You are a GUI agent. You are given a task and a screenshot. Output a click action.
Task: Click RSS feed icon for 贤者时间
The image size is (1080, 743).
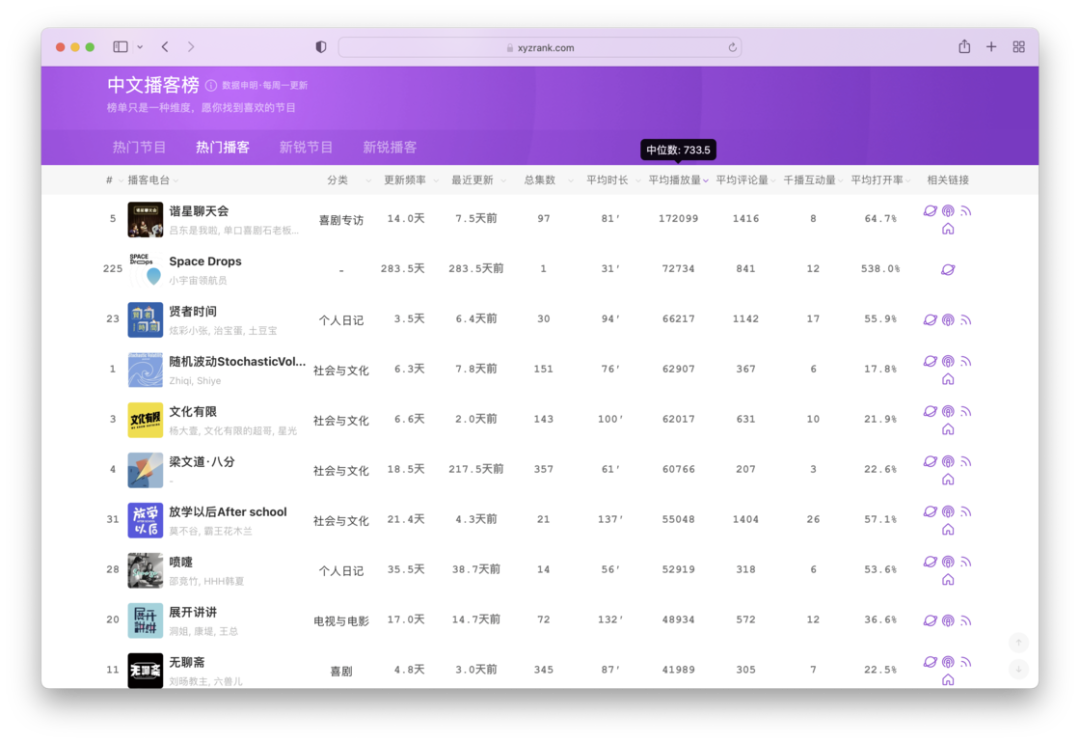pos(966,320)
